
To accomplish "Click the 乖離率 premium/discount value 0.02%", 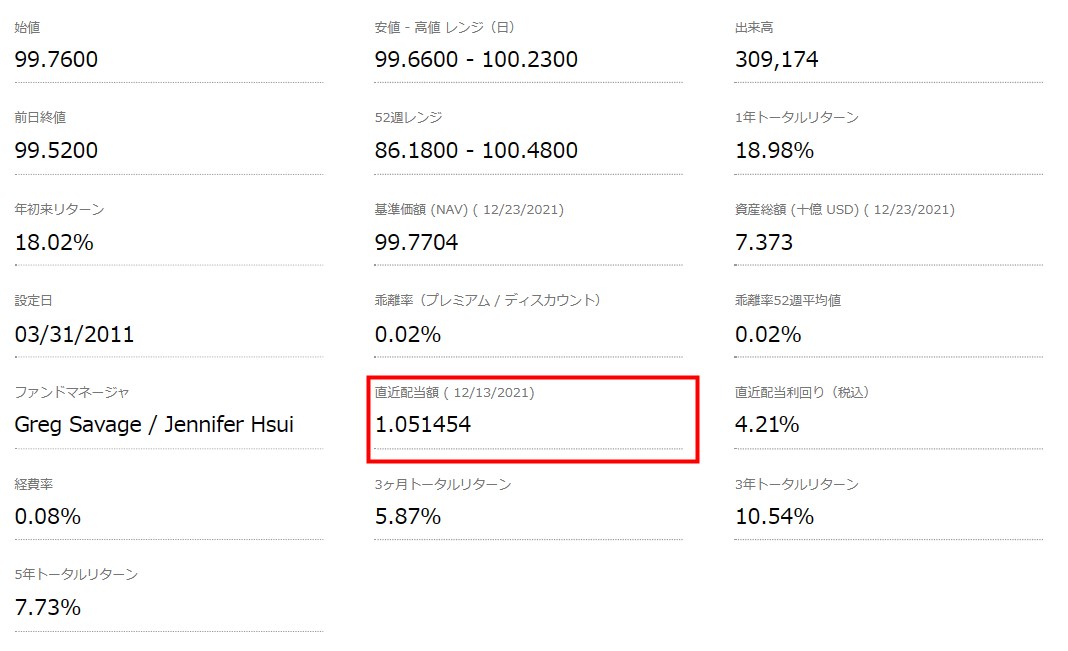I will pos(408,334).
